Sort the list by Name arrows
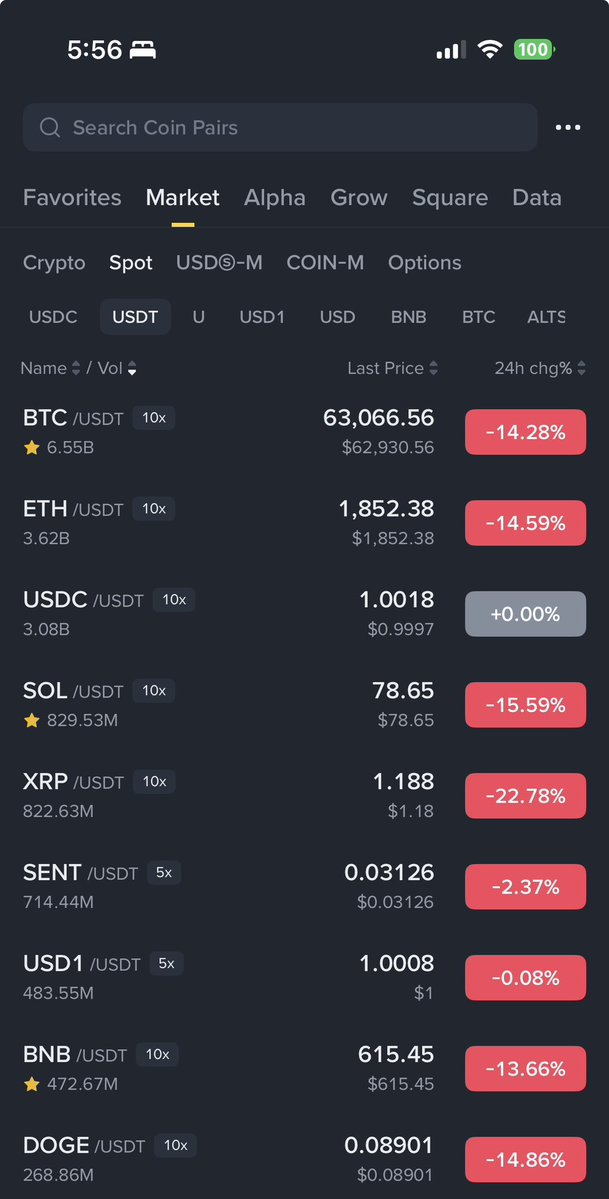Image resolution: width=609 pixels, height=1199 pixels. tap(75, 369)
